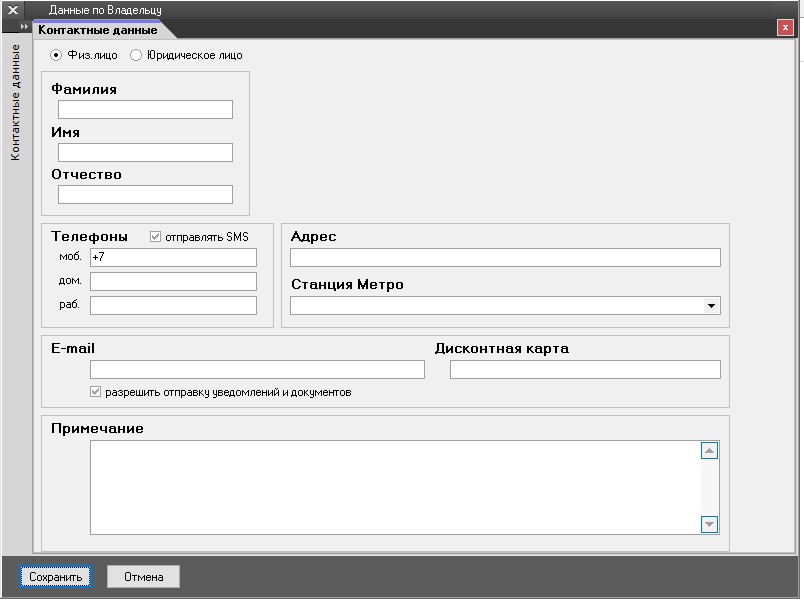Image resolution: width=804 pixels, height=601 pixels.
Task: Toggle the отправлять SMS checkbox
Action: (155, 237)
